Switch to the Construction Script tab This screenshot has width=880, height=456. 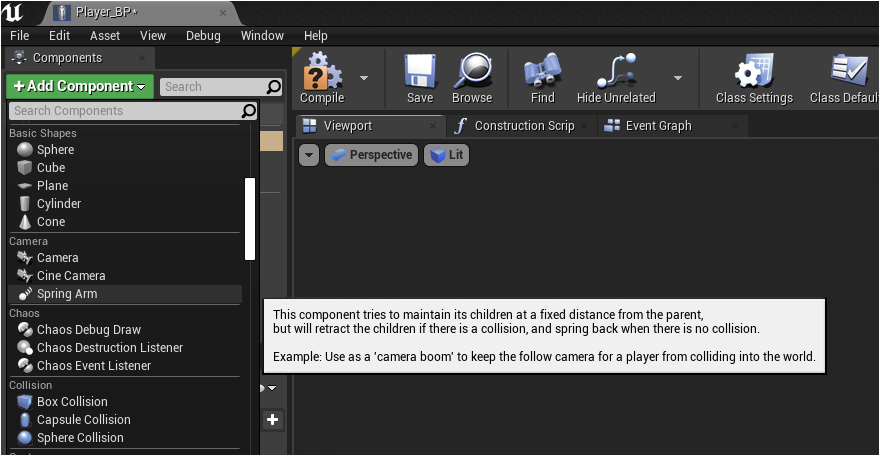pos(524,126)
